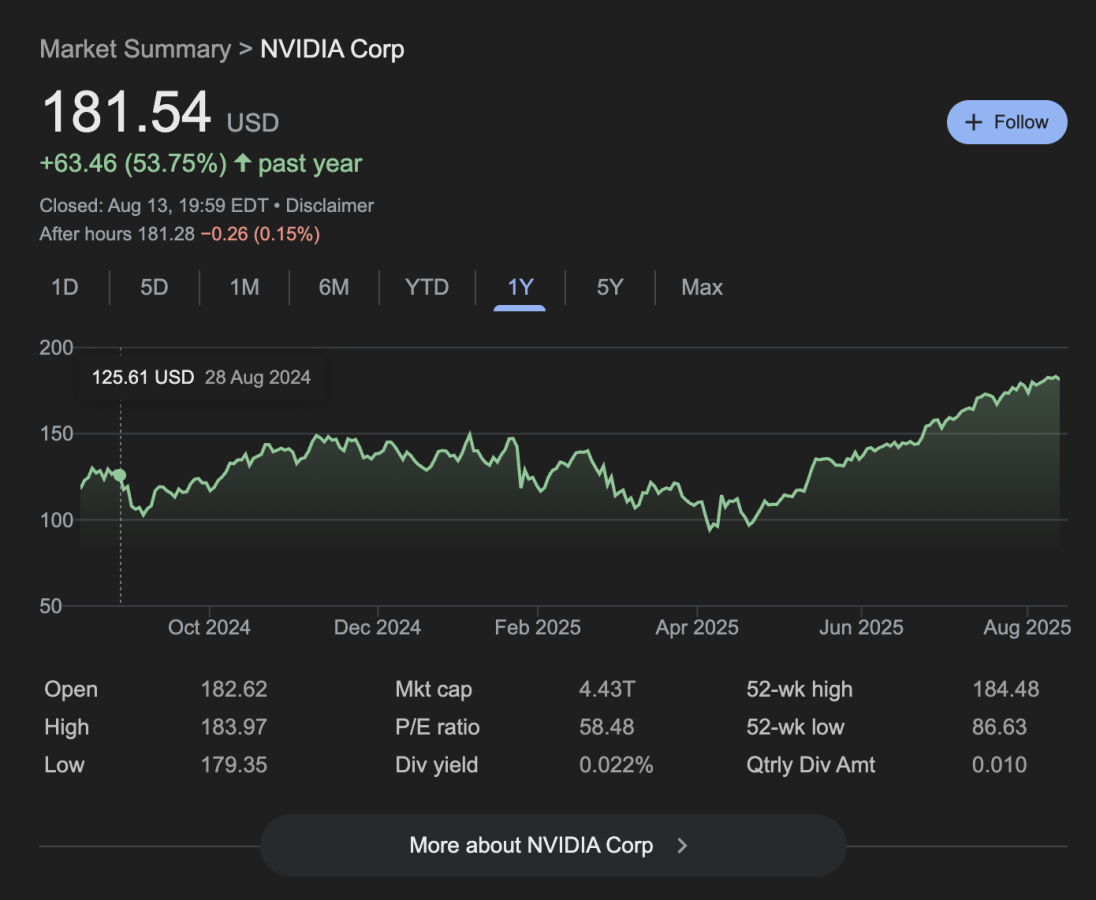The image size is (1096, 900).
Task: Click the More about NVIDIA Corp label
Action: coord(531,845)
